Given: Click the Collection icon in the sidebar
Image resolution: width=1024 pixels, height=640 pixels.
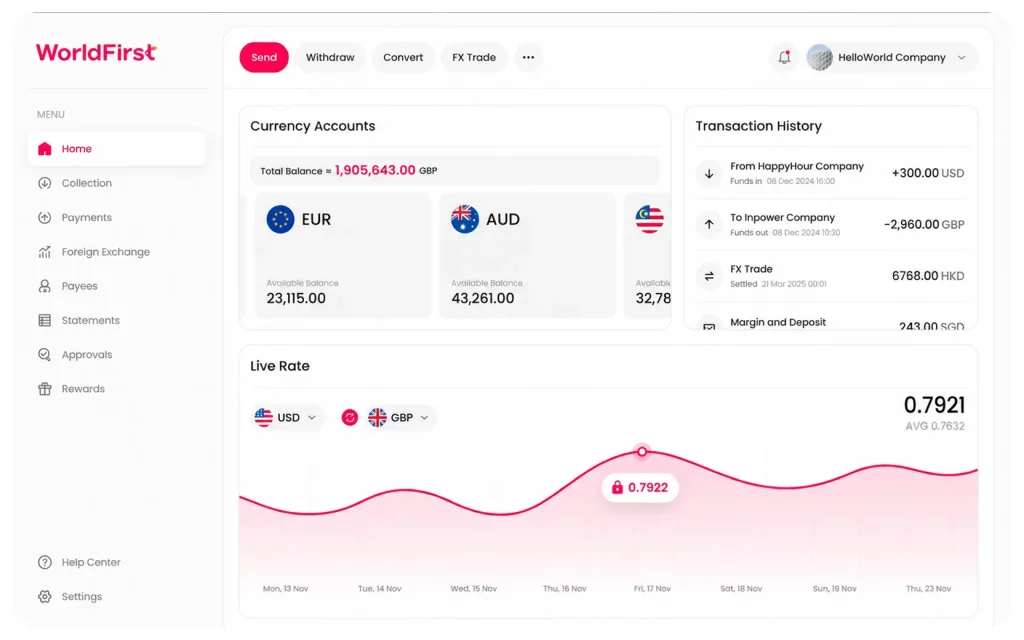Looking at the screenshot, I should click(44, 183).
